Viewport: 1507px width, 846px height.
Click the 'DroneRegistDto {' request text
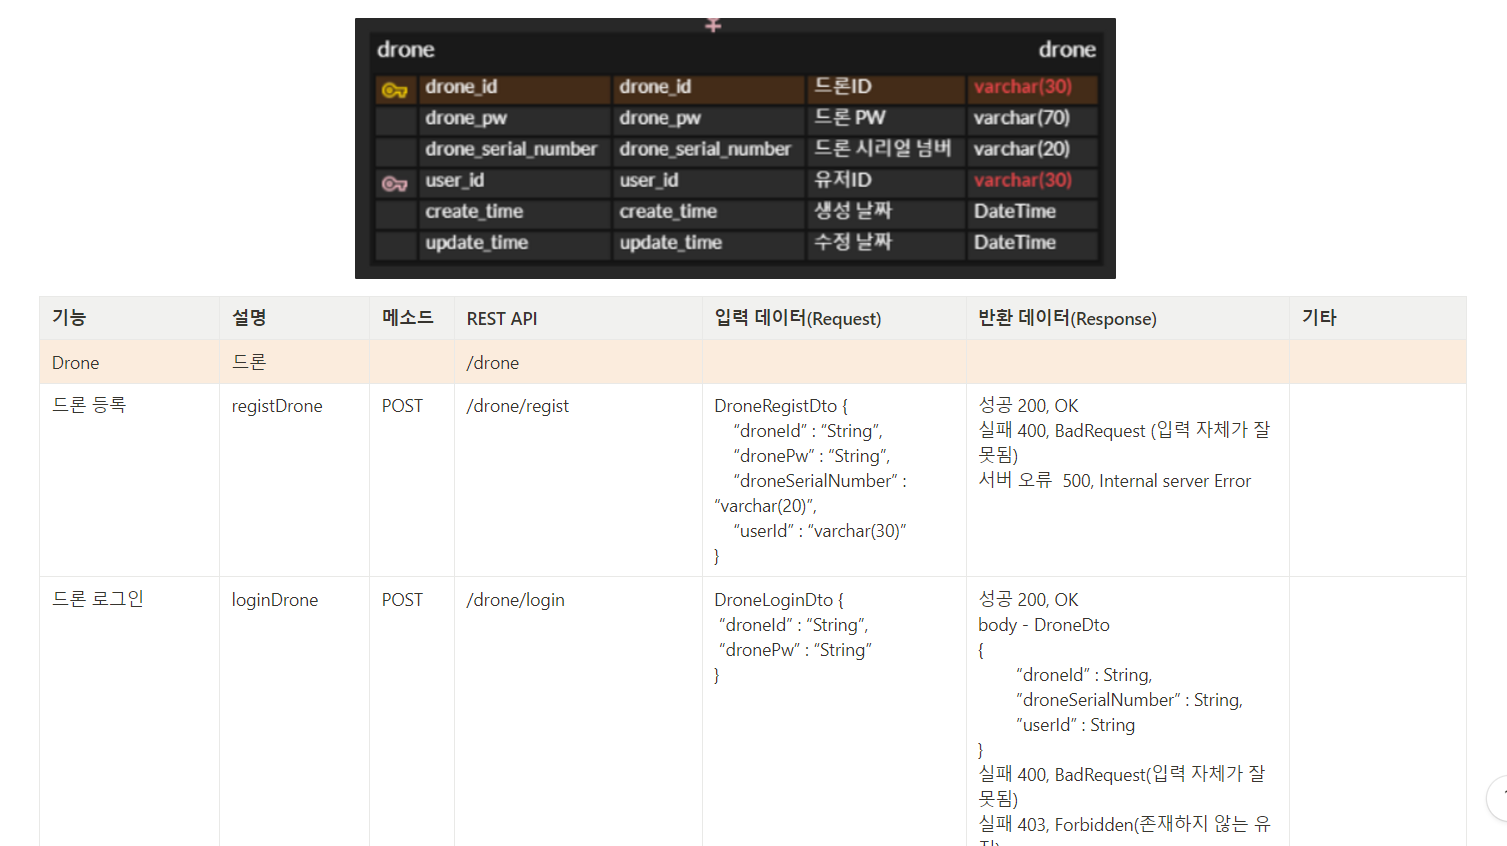pyautogui.click(x=781, y=406)
